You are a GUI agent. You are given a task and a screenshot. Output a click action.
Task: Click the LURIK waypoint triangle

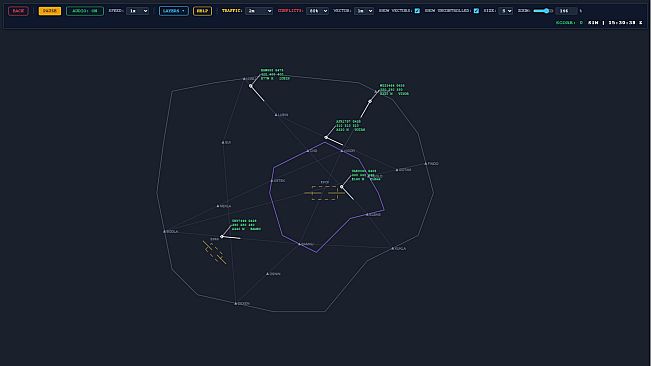[x=276, y=115]
